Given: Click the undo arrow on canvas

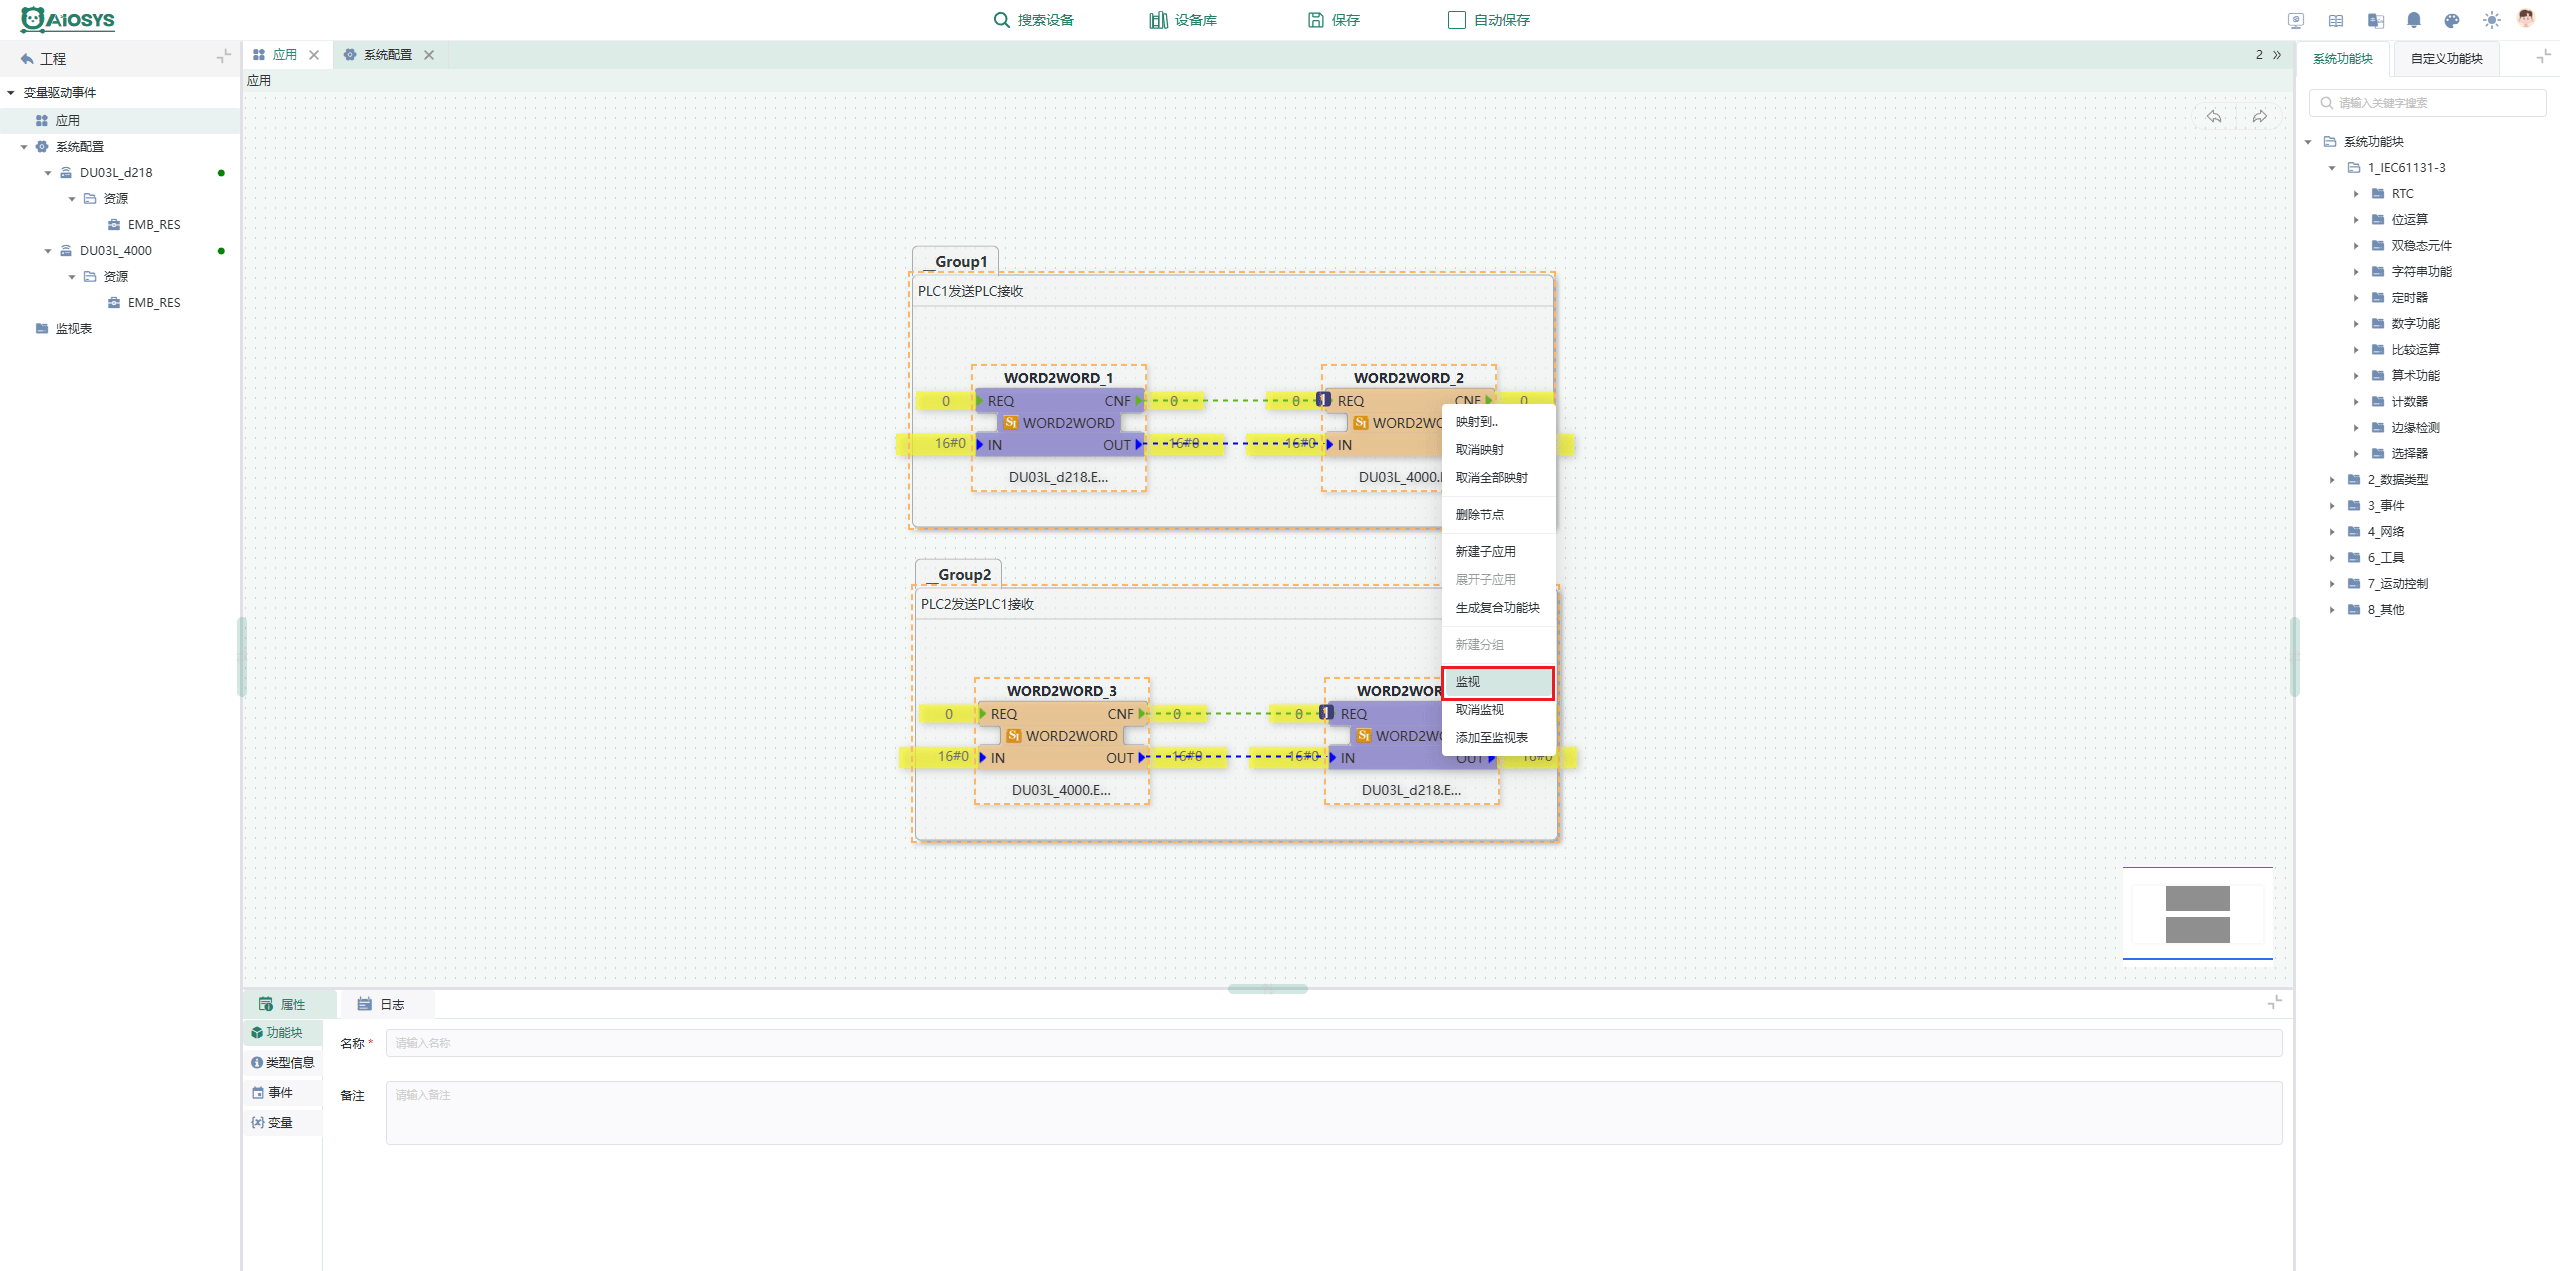Looking at the screenshot, I should [2214, 117].
